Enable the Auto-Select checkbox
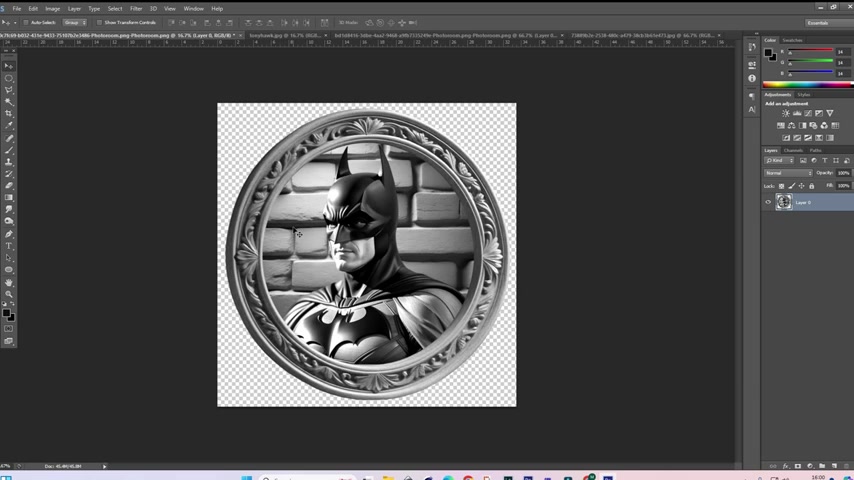 click(26, 23)
